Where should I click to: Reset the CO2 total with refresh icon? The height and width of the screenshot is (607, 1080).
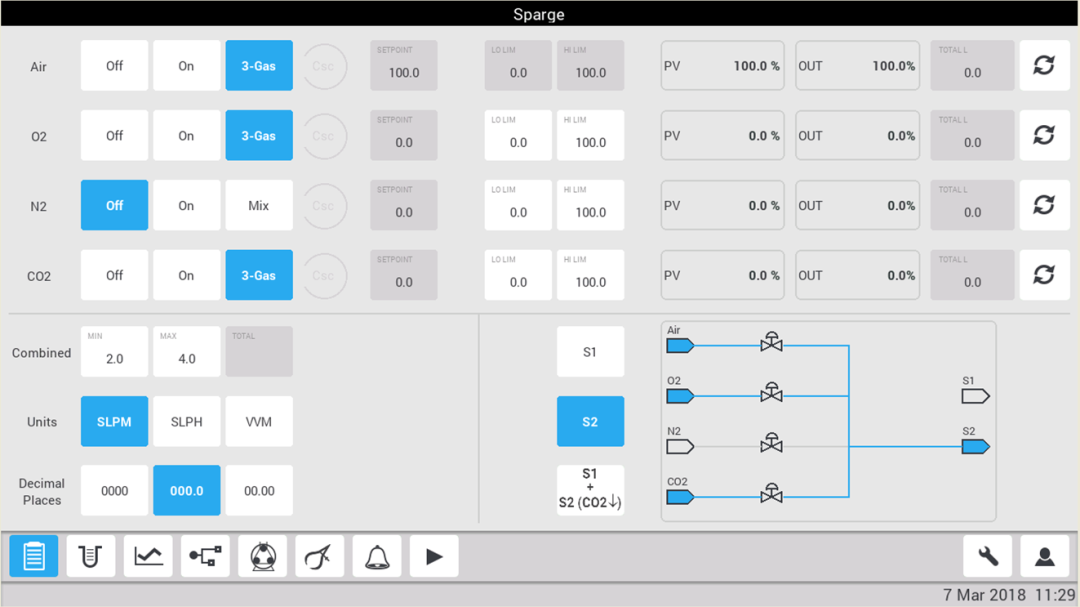click(x=1044, y=275)
